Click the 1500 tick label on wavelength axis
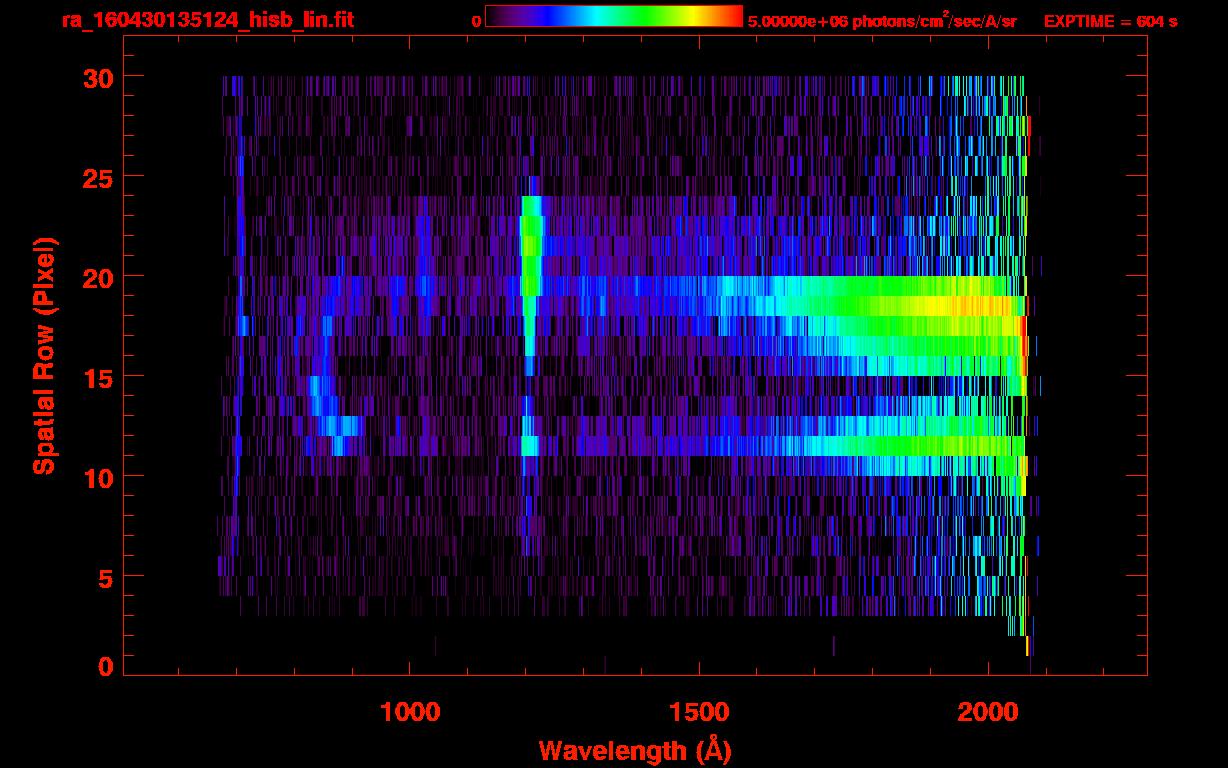Viewport: 1228px width, 768px height. 698,711
